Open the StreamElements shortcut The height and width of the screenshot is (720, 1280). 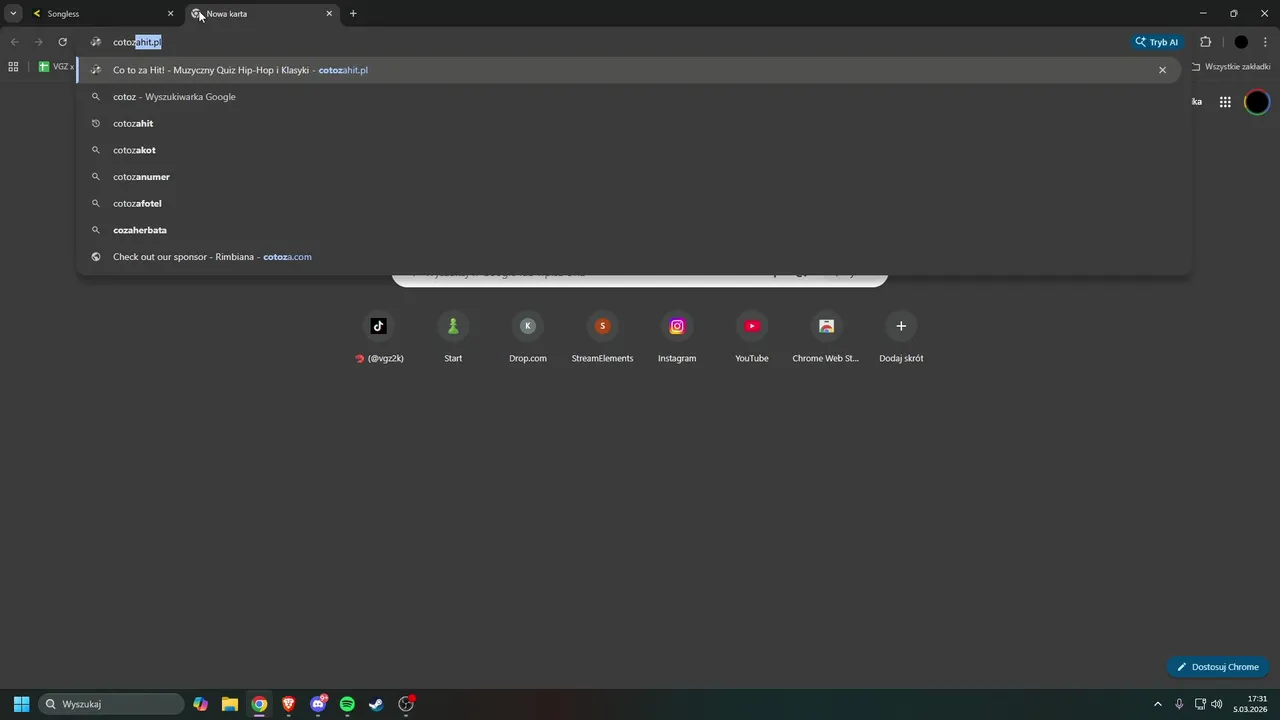click(x=602, y=335)
